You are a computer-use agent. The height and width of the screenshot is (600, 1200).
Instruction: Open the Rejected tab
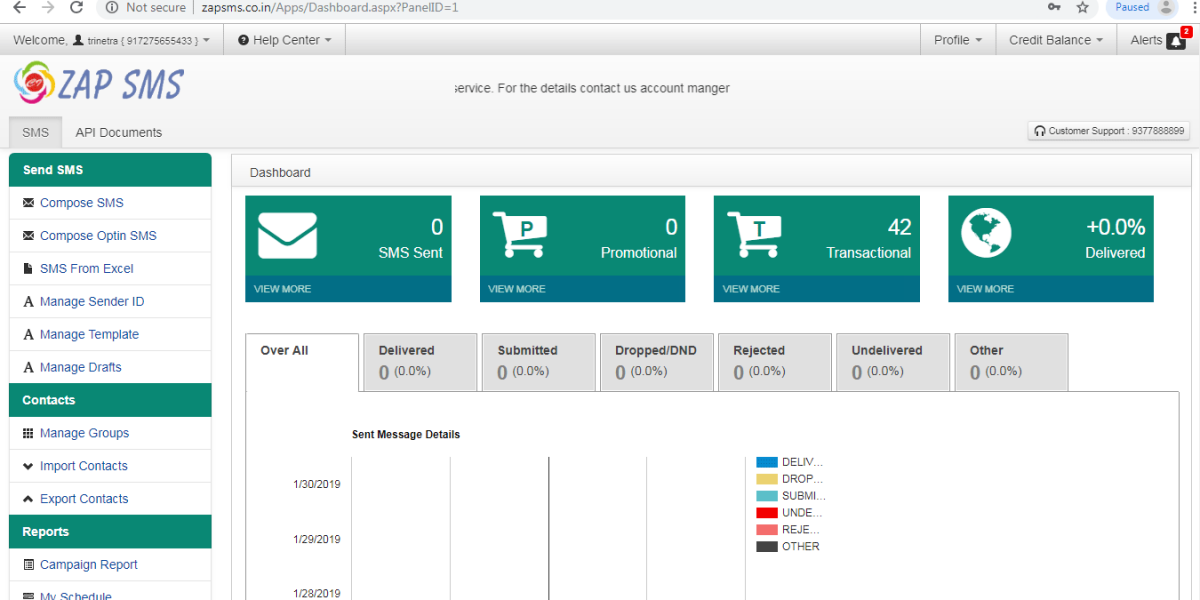[x=774, y=362]
